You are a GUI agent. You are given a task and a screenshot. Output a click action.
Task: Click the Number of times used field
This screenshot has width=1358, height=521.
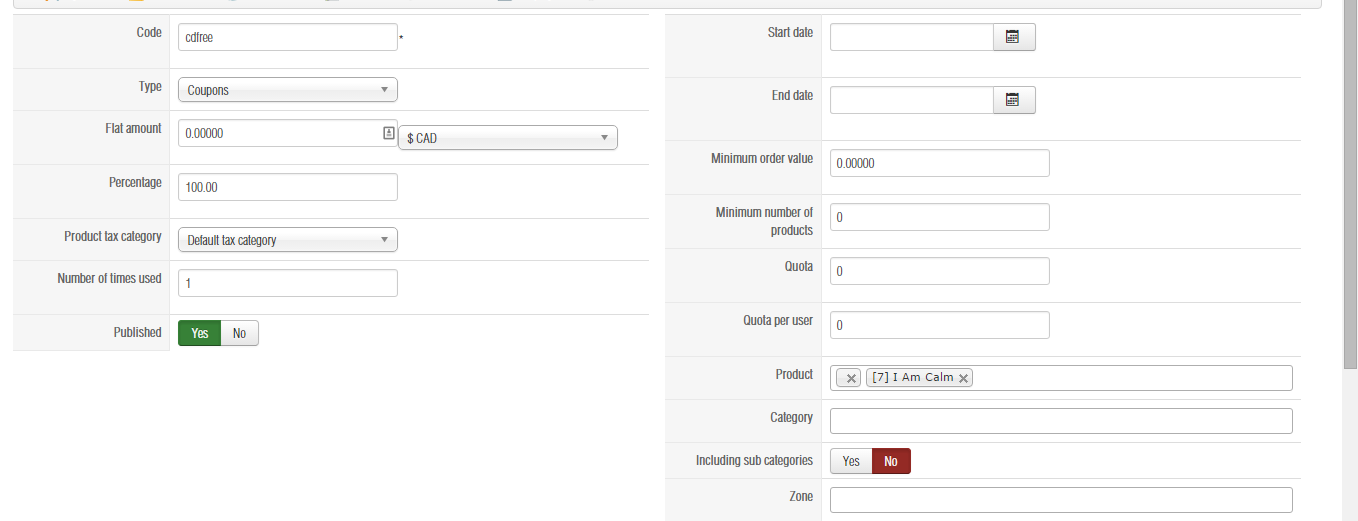pyautogui.click(x=287, y=283)
